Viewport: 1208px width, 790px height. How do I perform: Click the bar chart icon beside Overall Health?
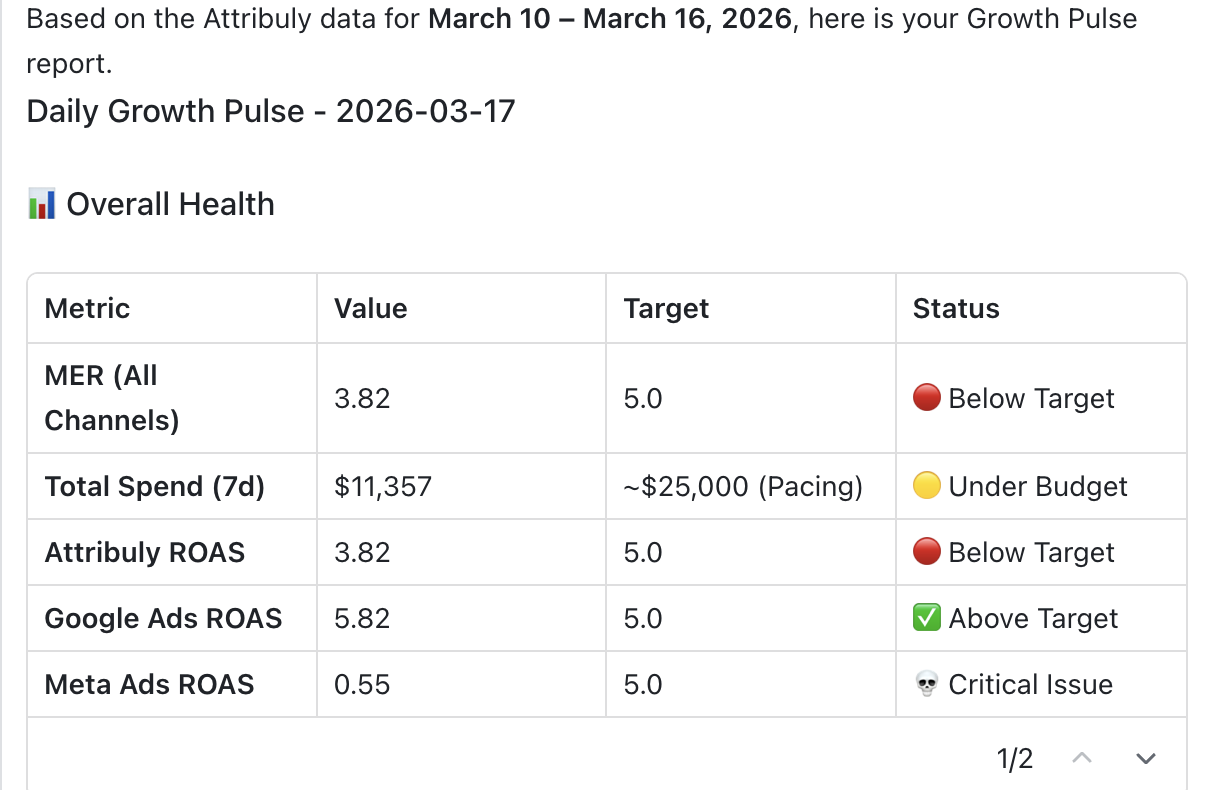coord(41,205)
